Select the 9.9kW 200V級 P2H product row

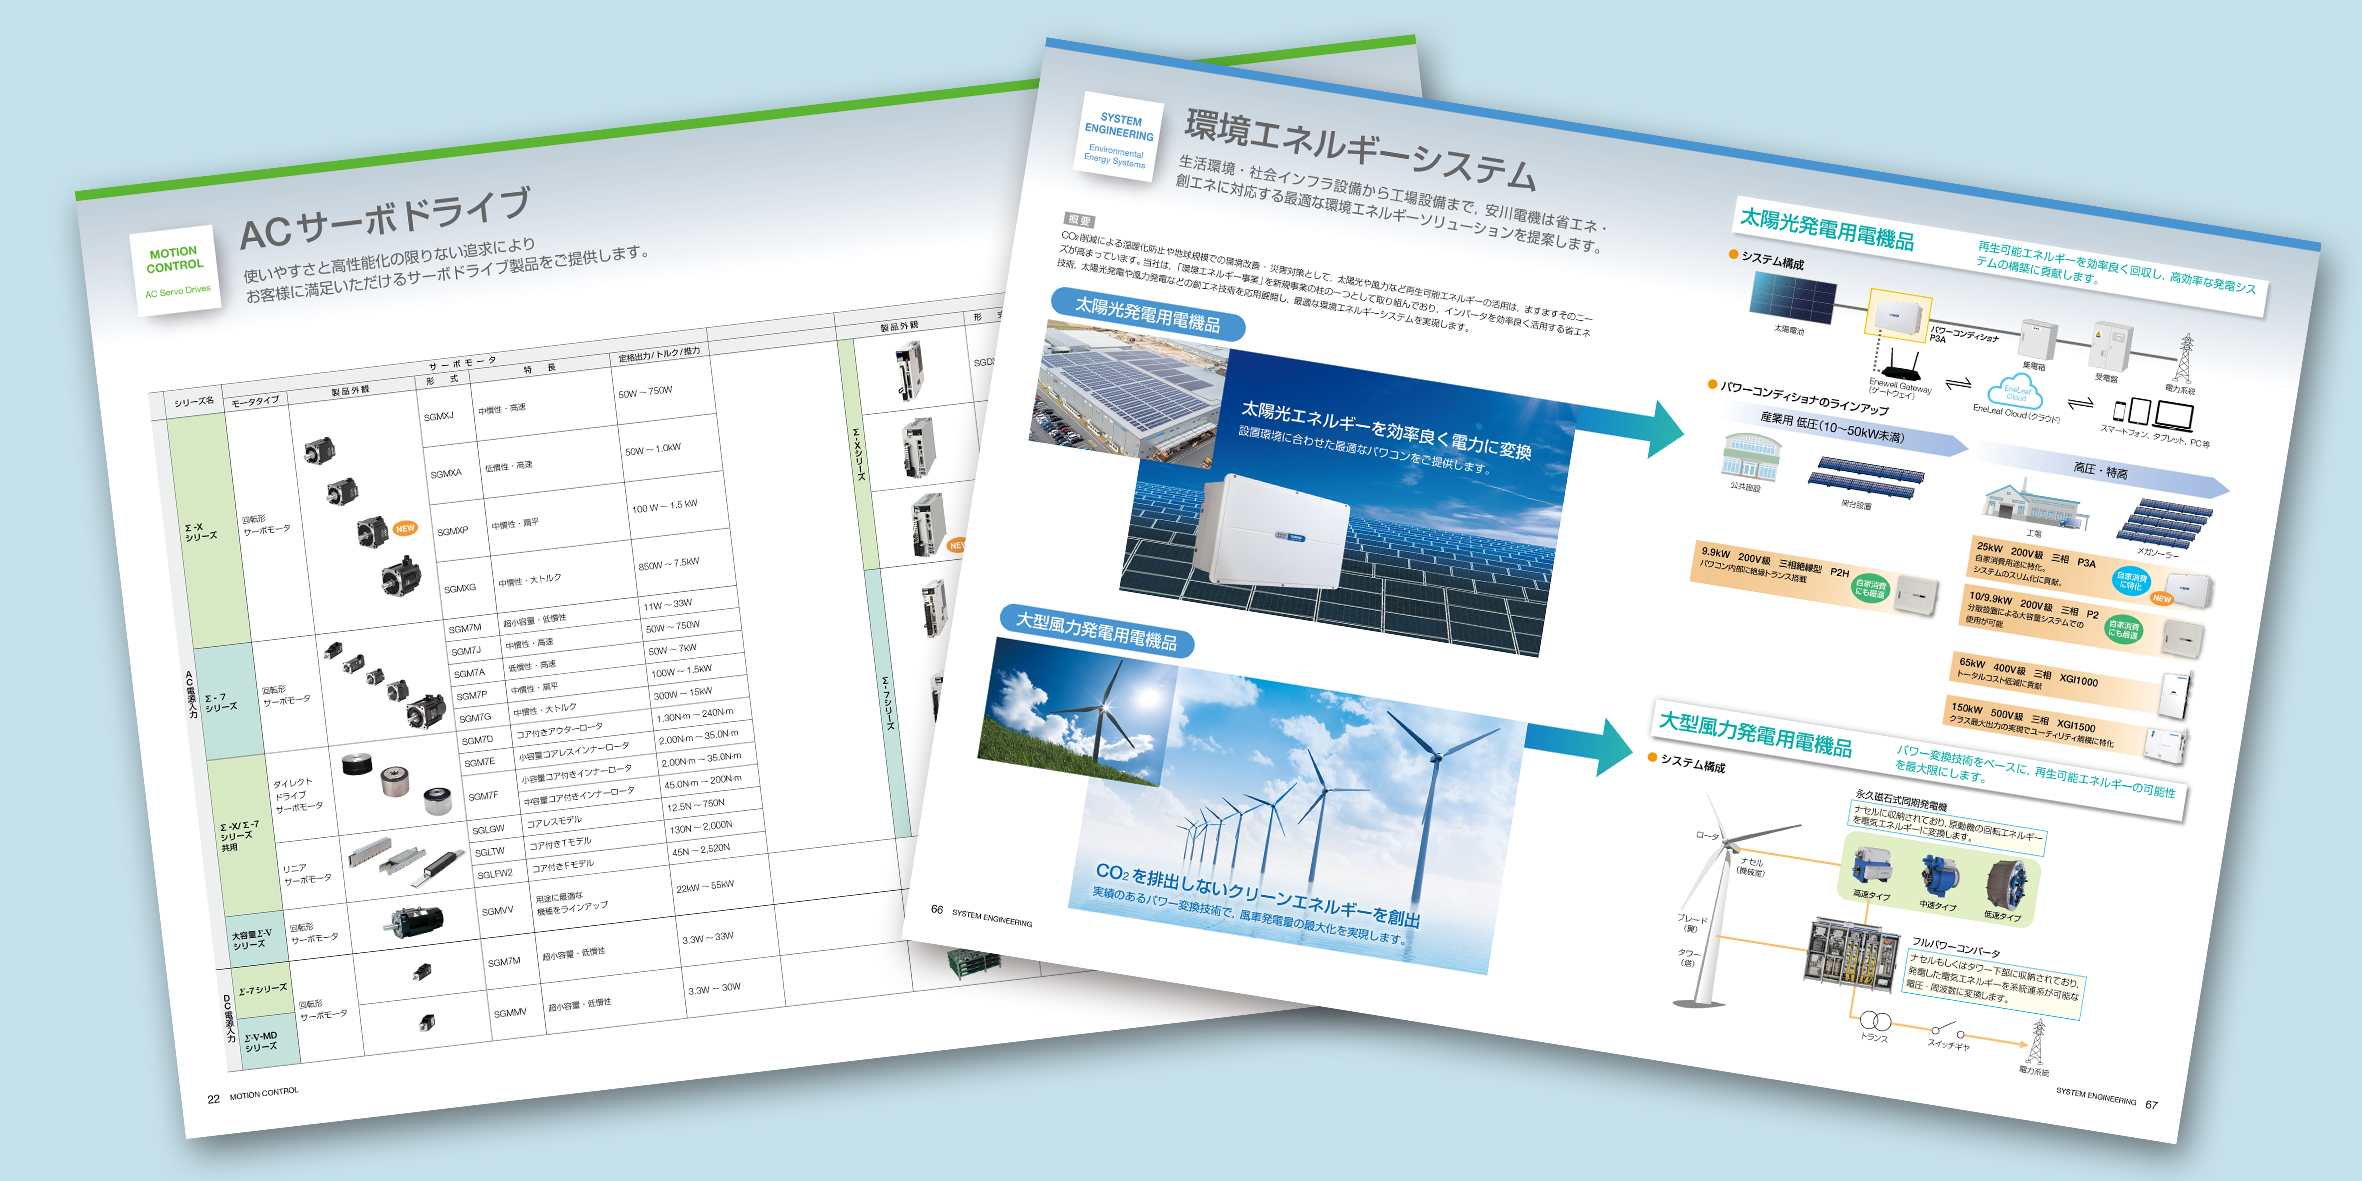pyautogui.click(x=1816, y=579)
